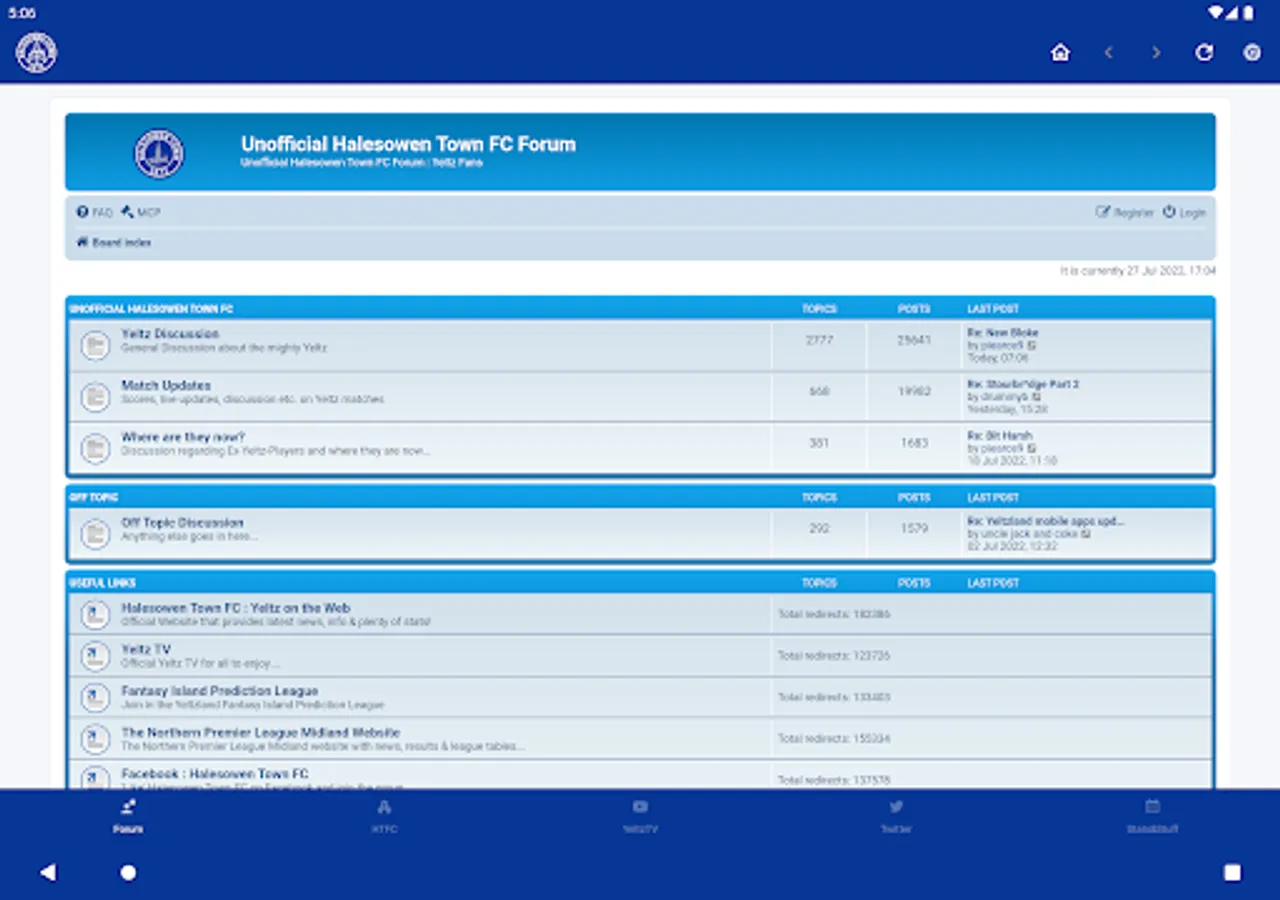The width and height of the screenshot is (1280, 900).
Task: Open the Match Updates forum
Action: tap(166, 385)
